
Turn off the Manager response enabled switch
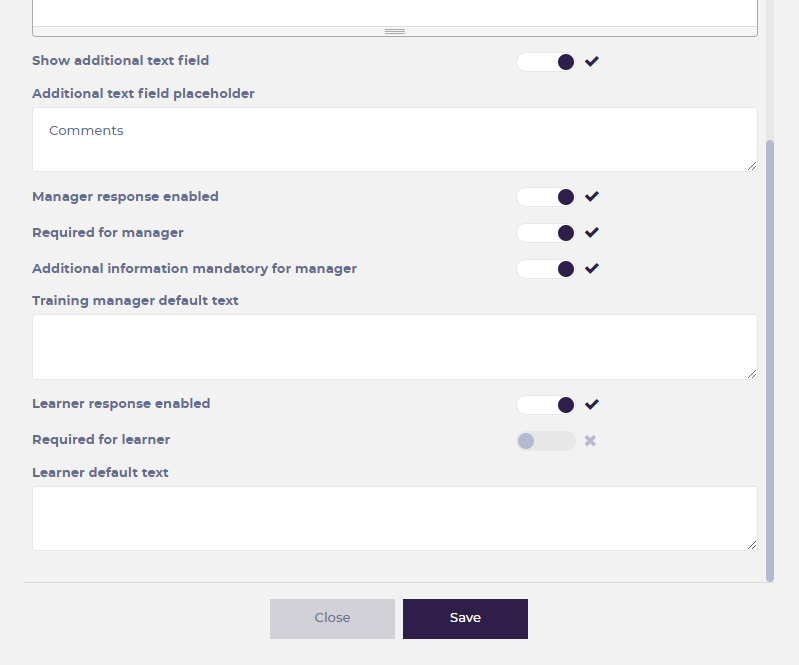[546, 197]
